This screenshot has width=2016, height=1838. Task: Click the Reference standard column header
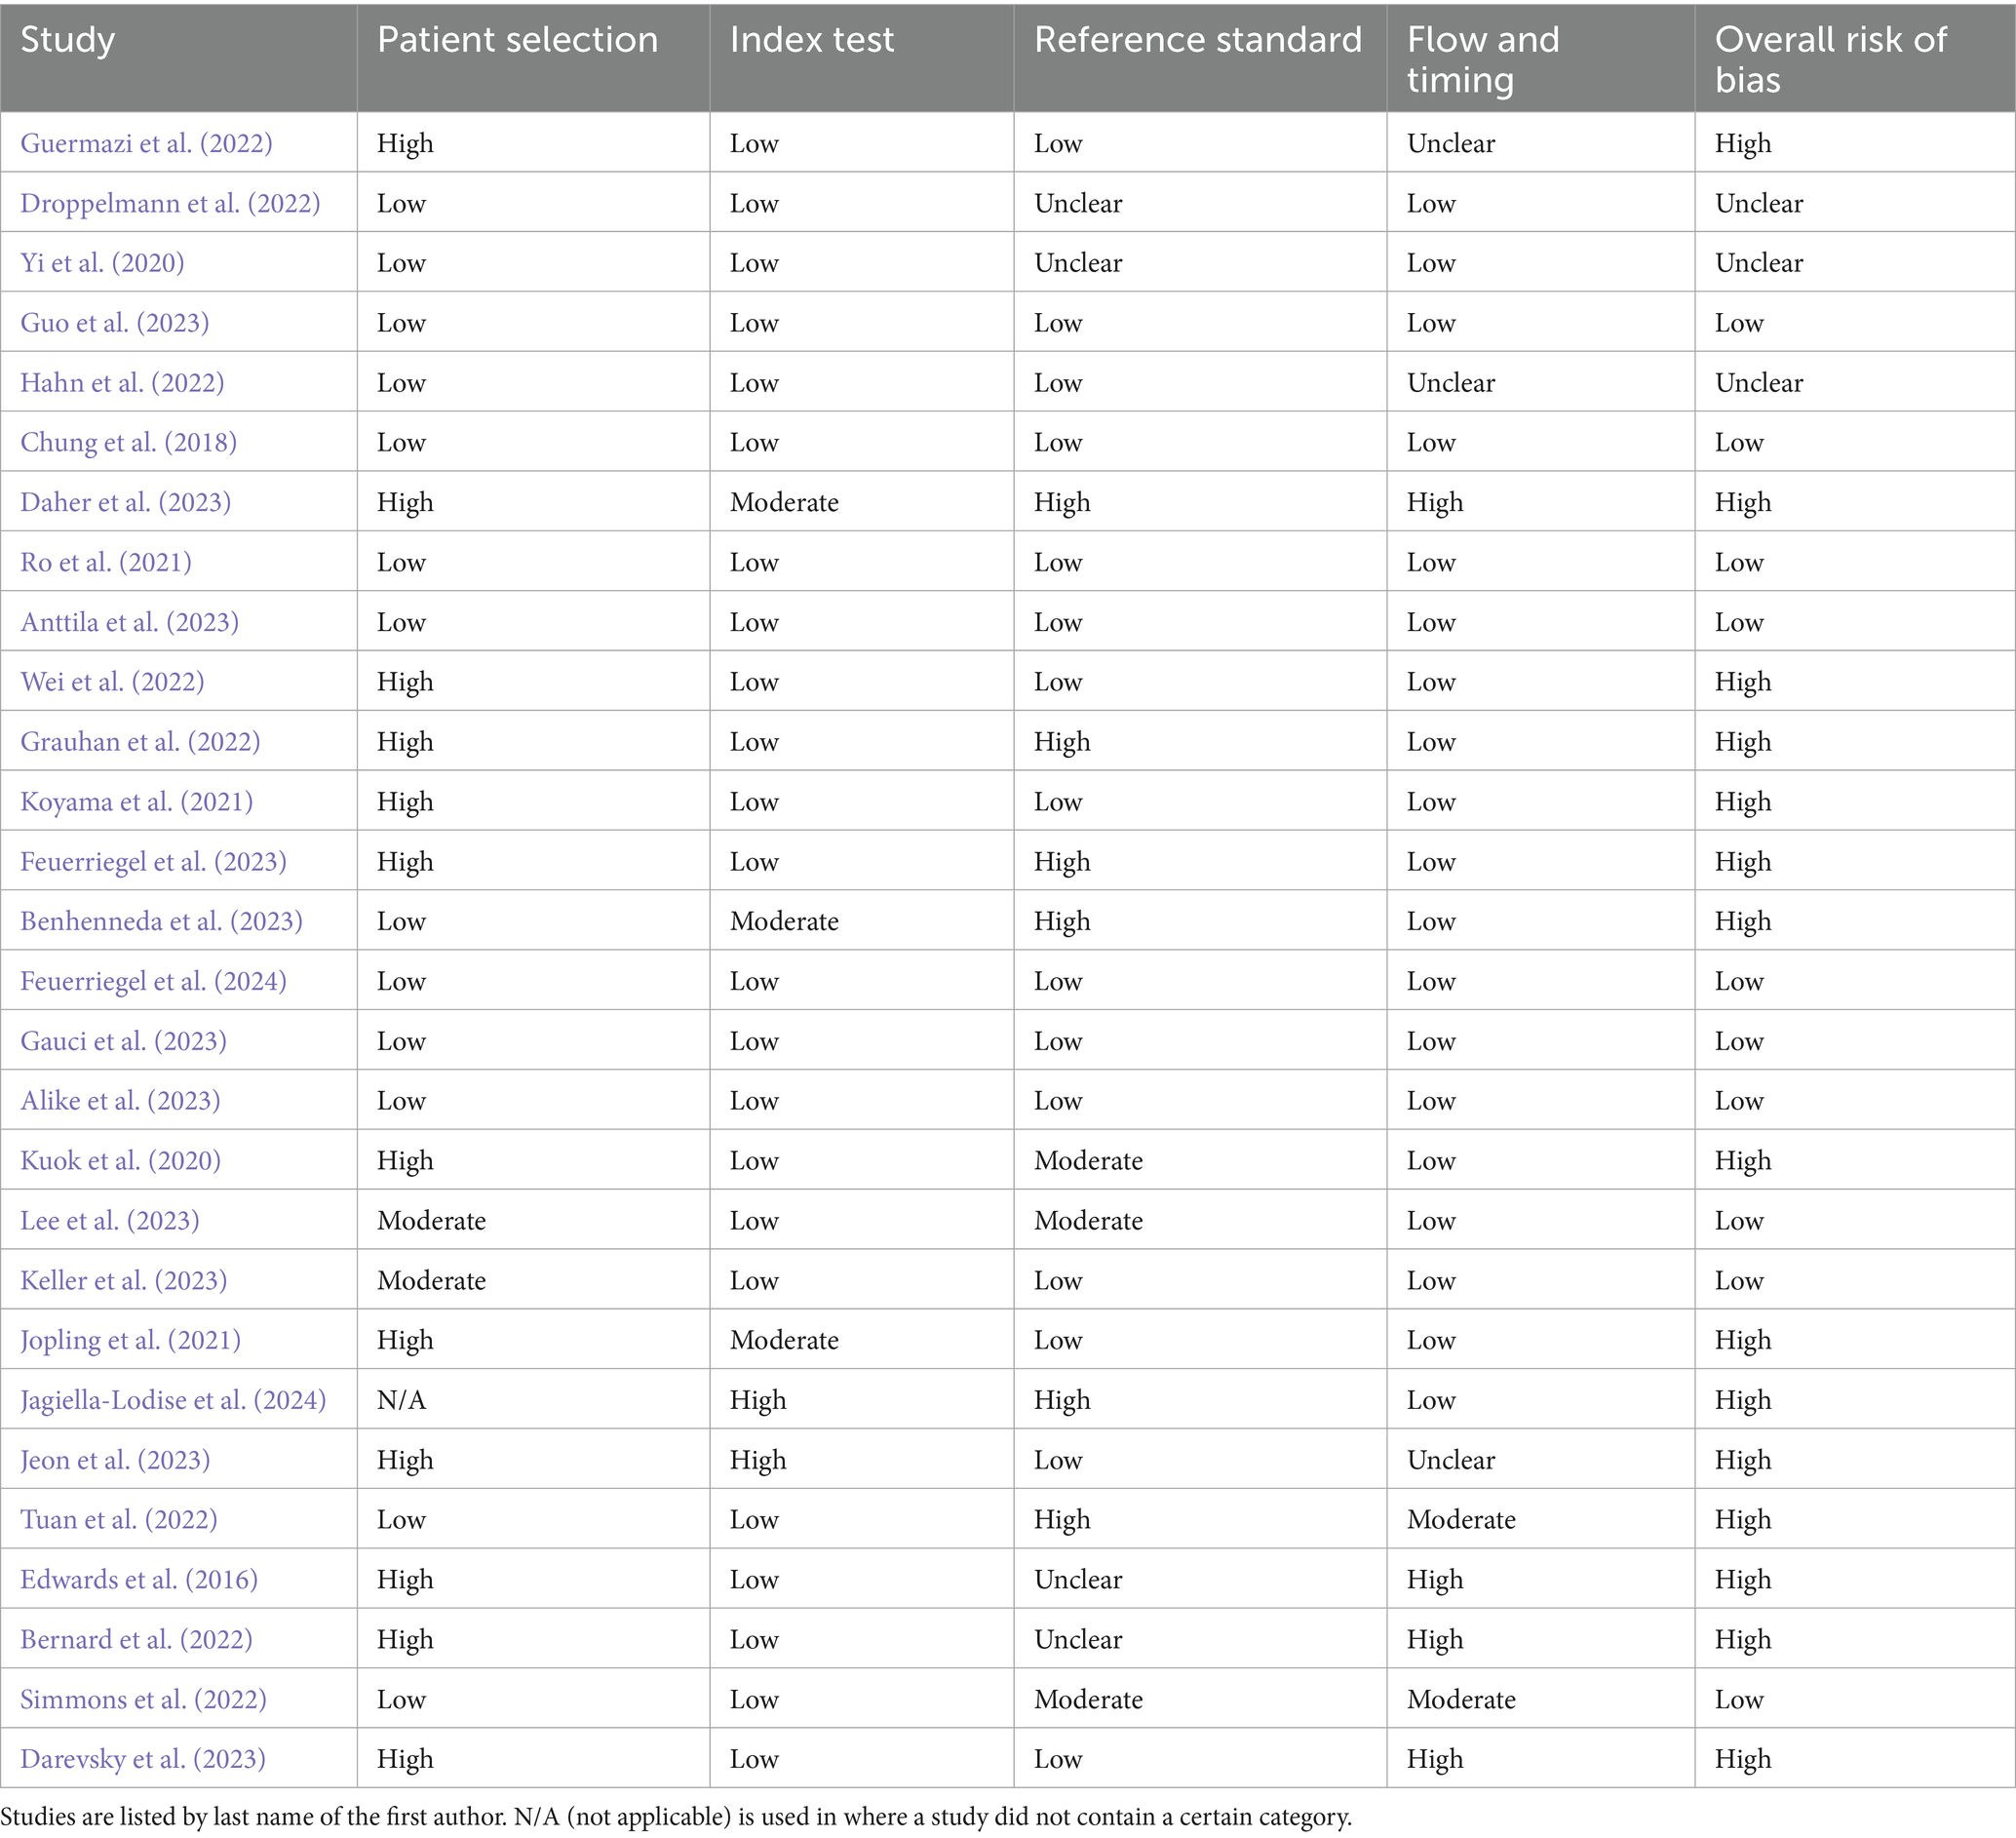(x=1197, y=40)
